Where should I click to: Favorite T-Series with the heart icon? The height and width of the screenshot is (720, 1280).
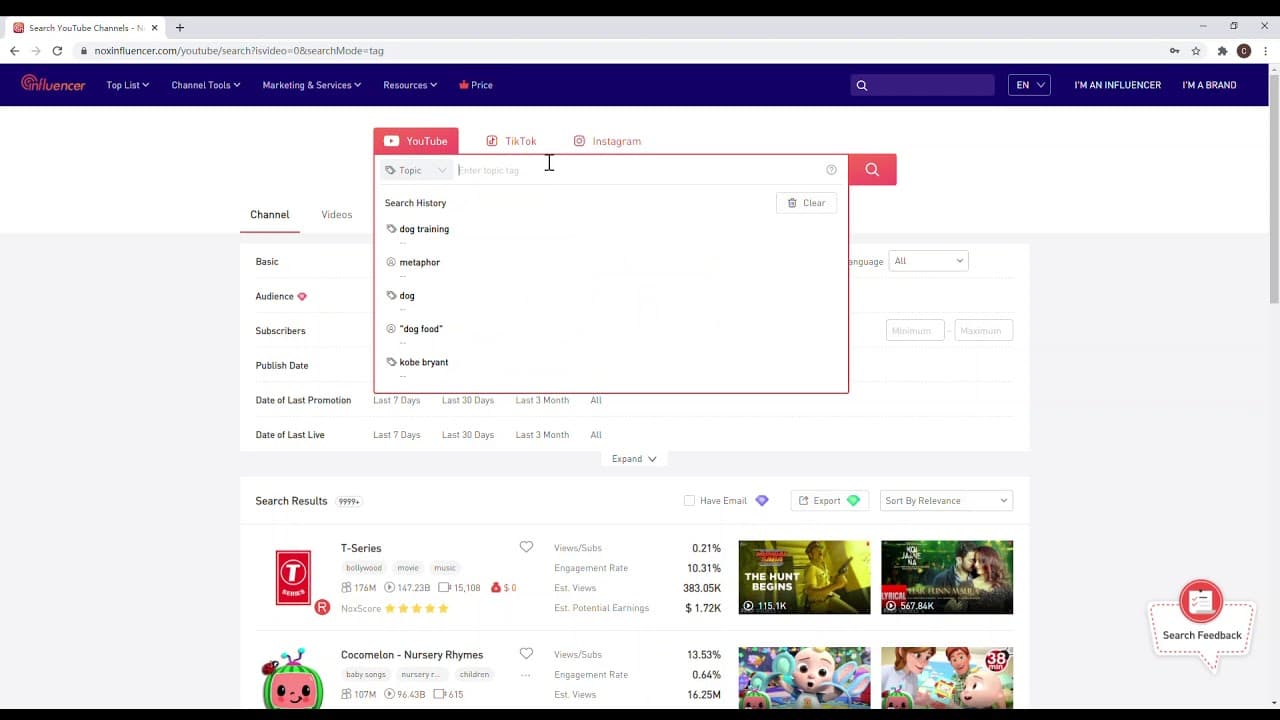[526, 547]
